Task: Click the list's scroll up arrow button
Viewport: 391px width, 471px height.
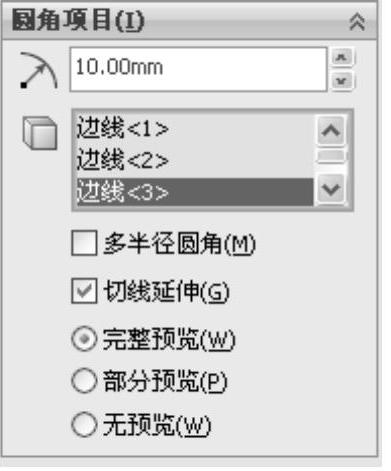Action: tap(331, 130)
